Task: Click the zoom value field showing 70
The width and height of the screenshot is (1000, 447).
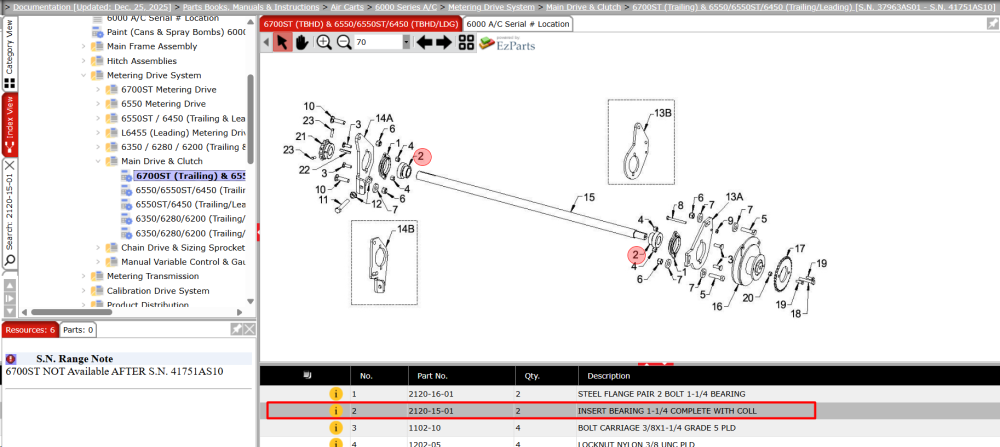Action: pyautogui.click(x=378, y=43)
